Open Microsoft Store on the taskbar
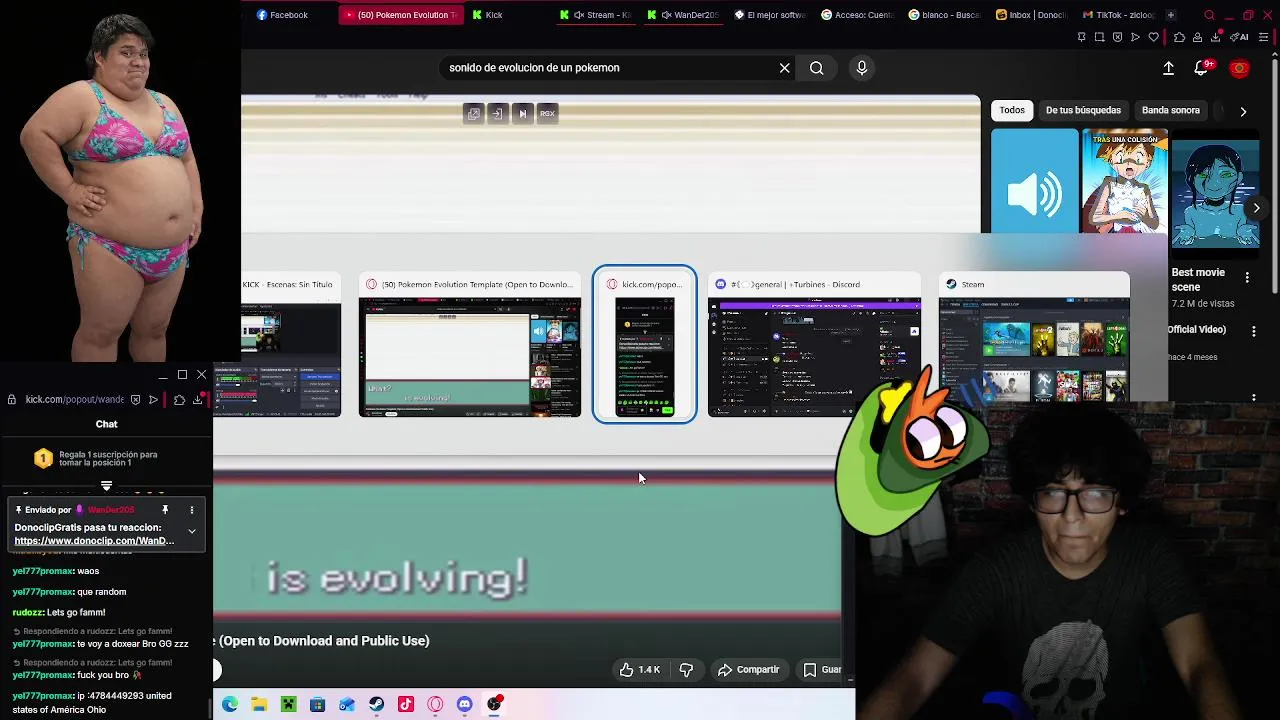1280x720 pixels. pyautogui.click(x=317, y=705)
